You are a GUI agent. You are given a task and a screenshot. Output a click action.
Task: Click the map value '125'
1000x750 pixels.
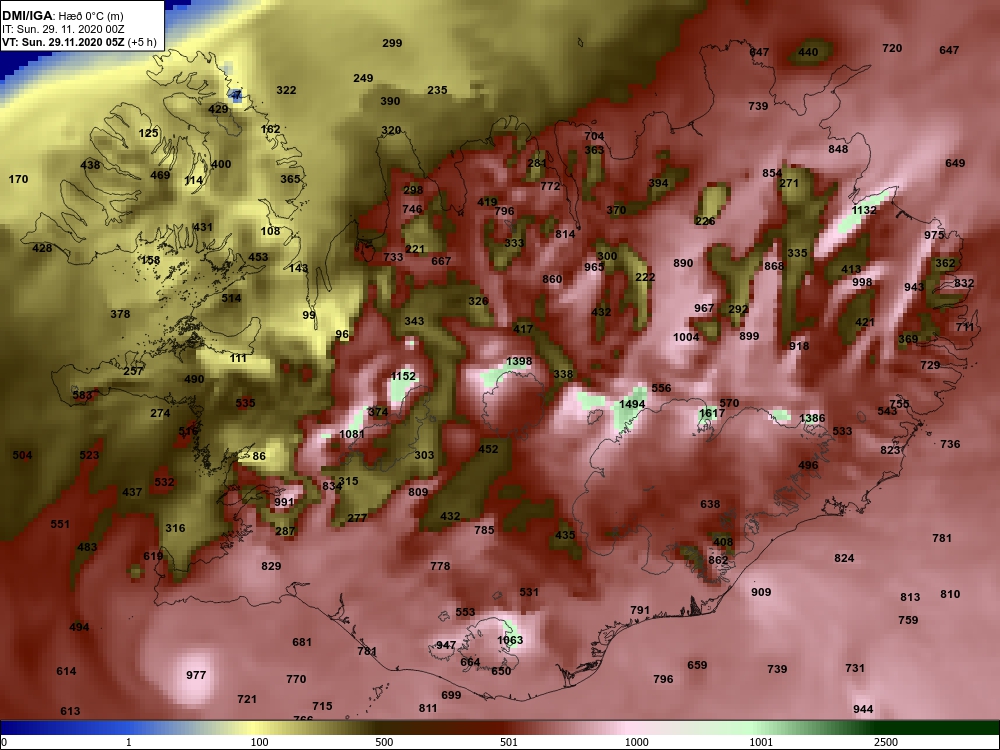148,133
